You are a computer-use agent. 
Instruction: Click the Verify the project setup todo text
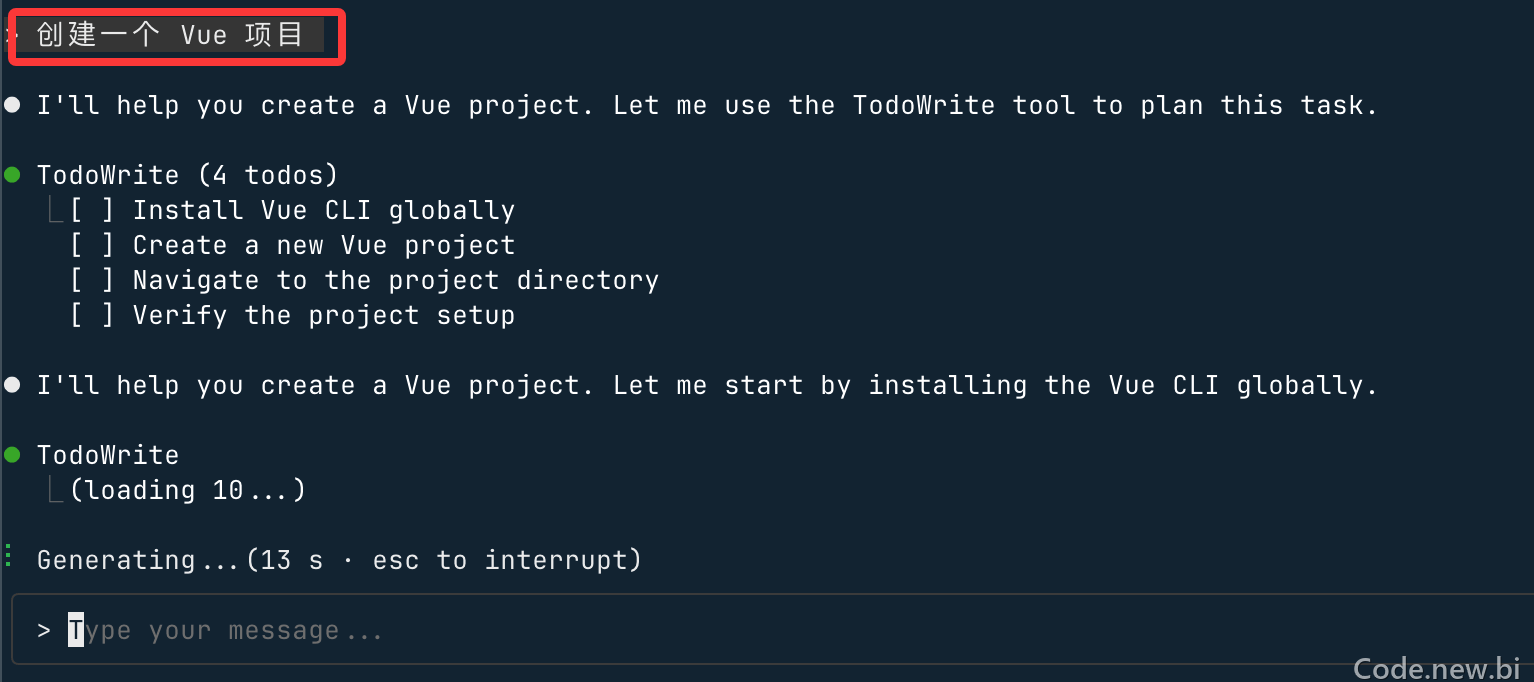click(x=324, y=315)
